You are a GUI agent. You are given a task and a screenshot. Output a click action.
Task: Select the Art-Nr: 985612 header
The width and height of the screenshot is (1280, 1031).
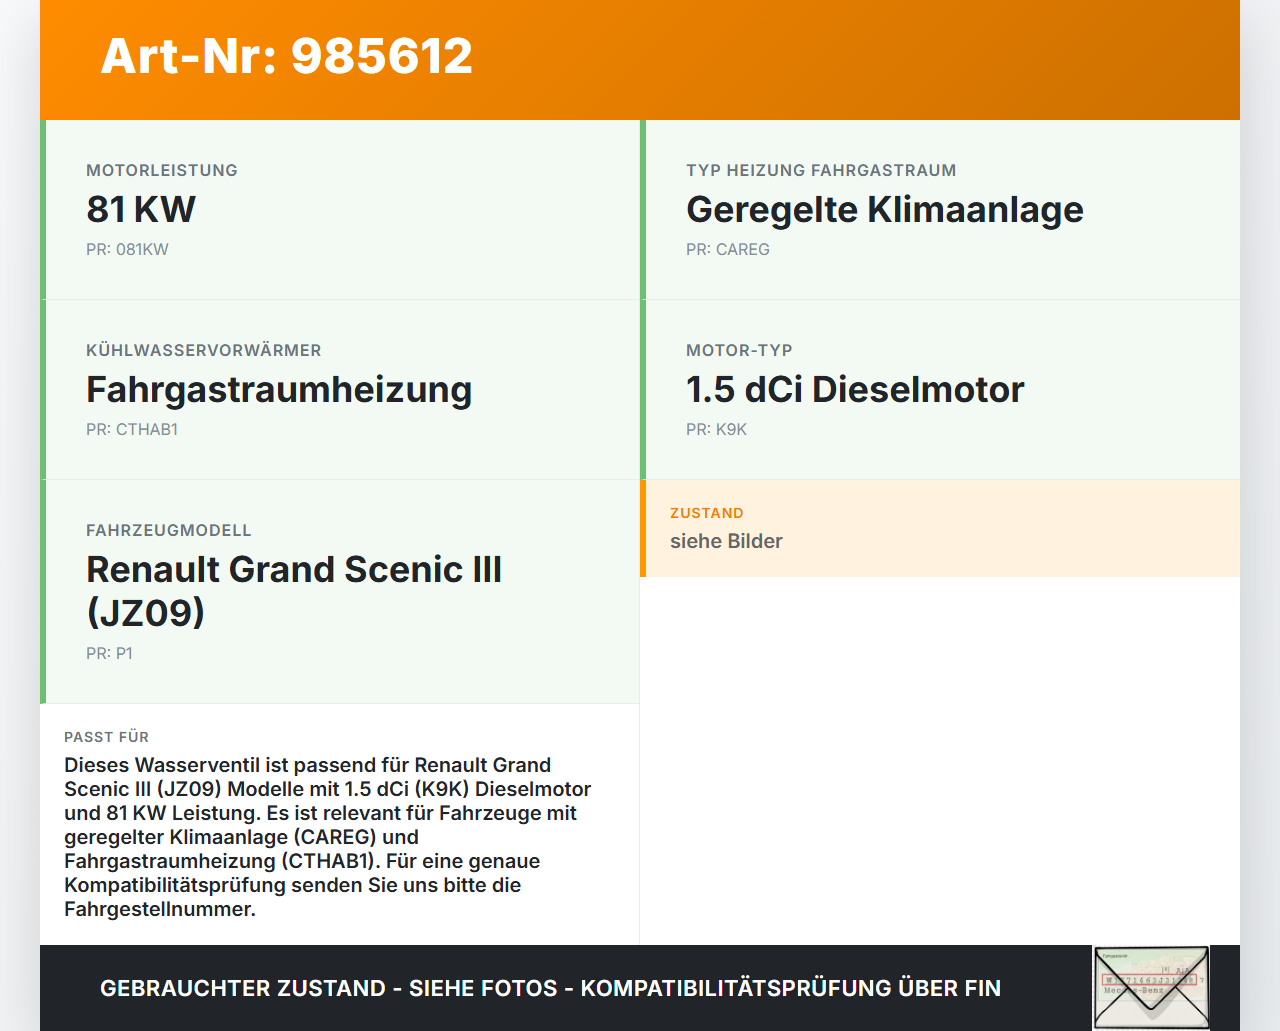click(286, 57)
